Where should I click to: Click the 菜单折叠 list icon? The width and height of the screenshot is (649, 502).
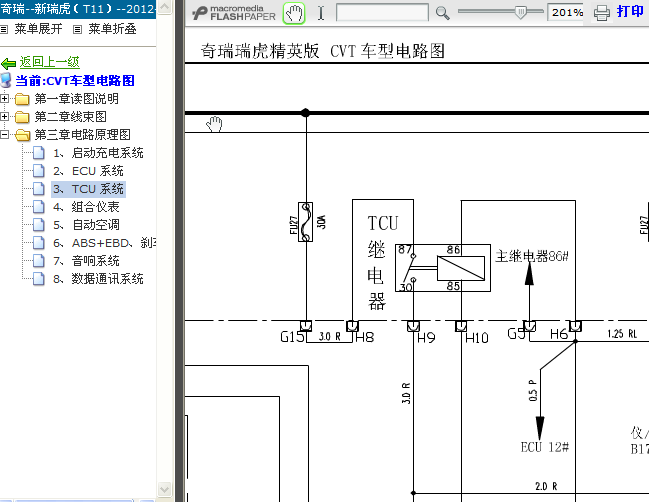77,29
